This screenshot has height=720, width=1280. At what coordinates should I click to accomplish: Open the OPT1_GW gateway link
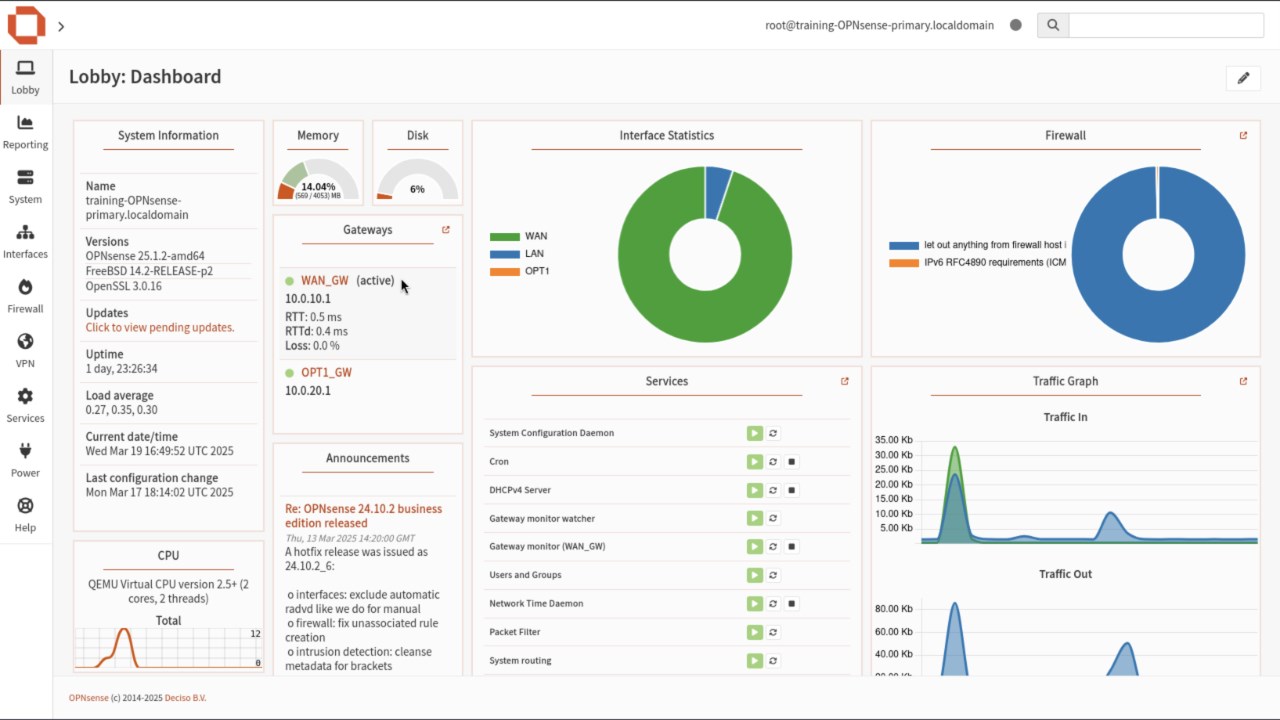pos(326,372)
